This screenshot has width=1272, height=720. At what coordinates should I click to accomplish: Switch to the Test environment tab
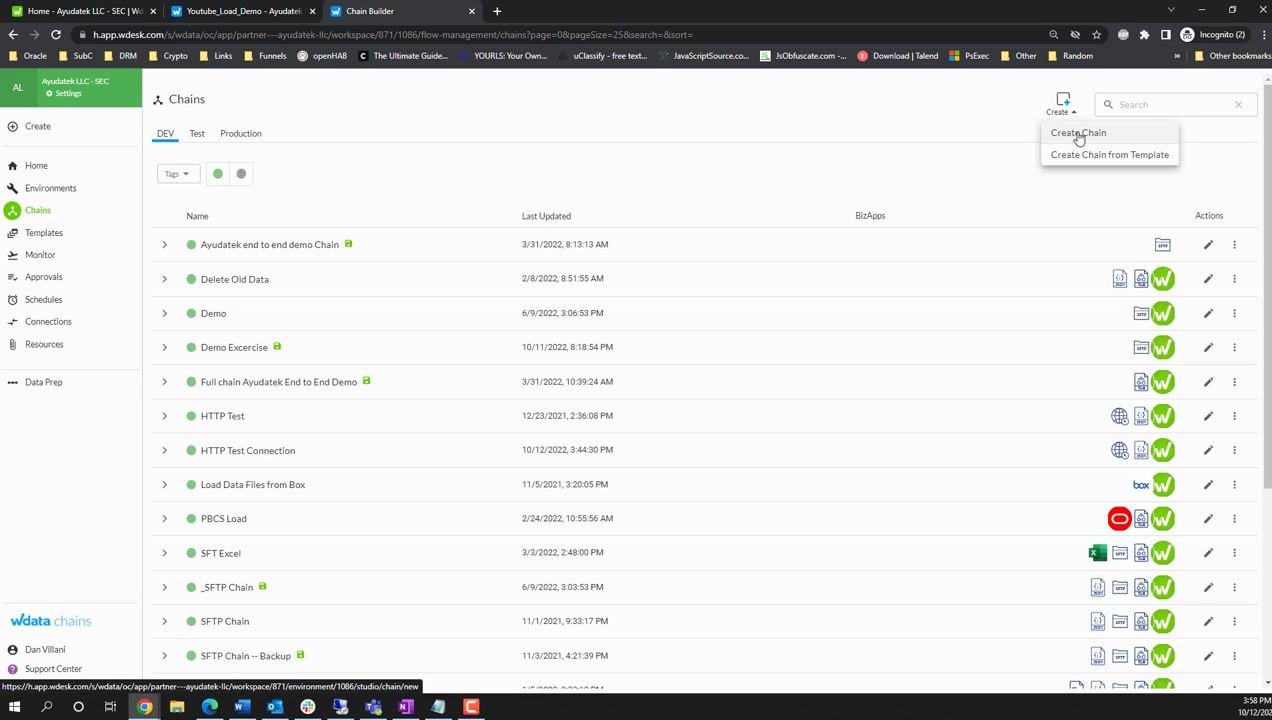pos(197,133)
